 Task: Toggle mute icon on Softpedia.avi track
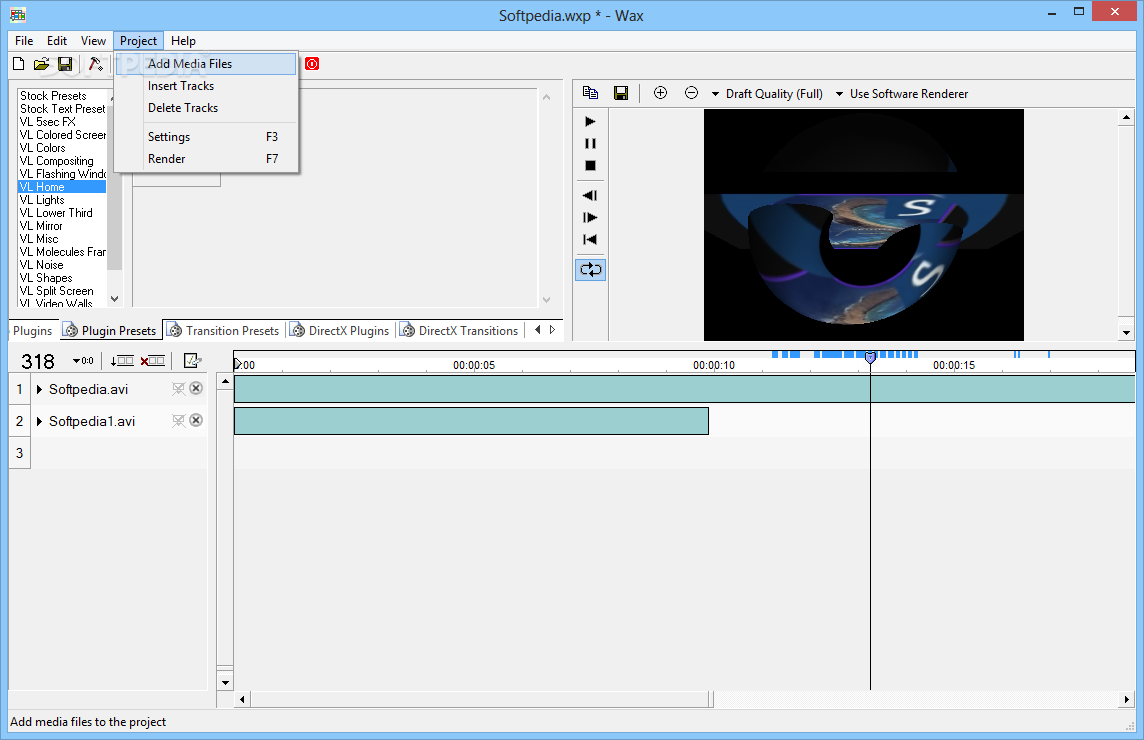pos(178,389)
